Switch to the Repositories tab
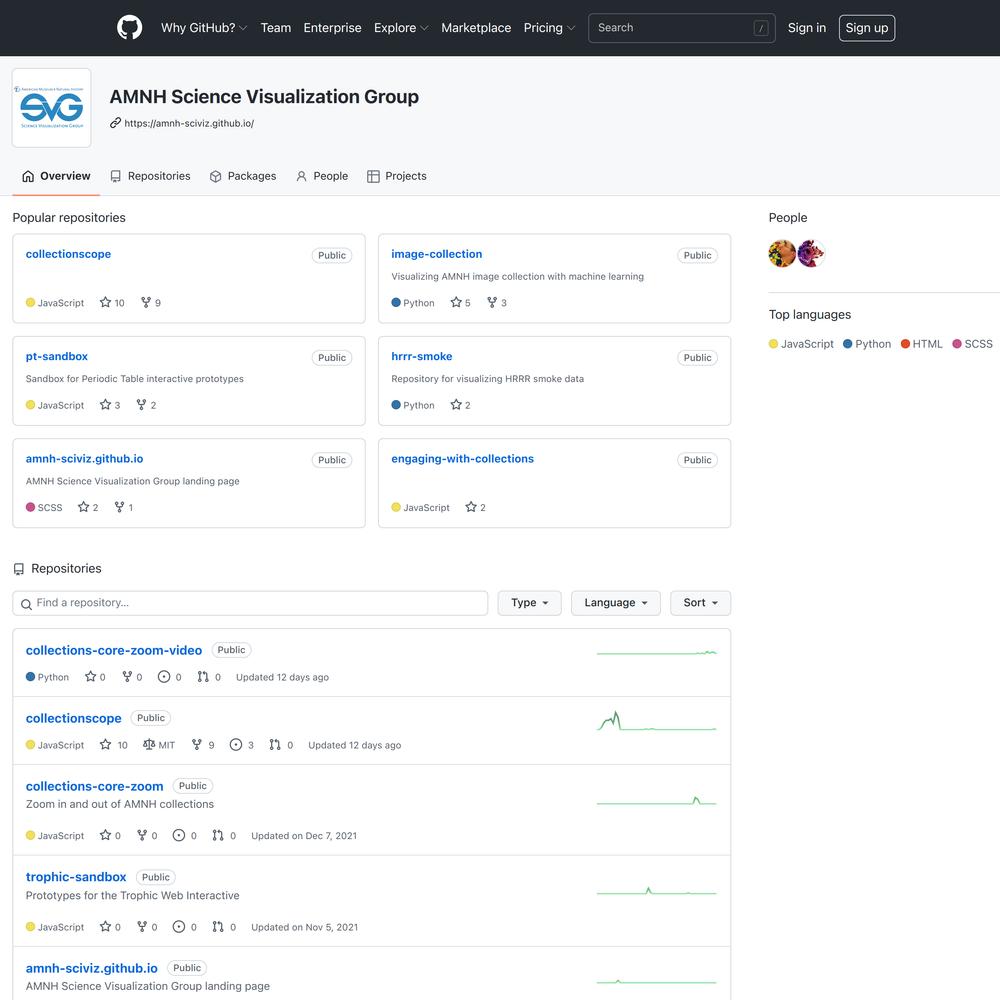 point(151,176)
